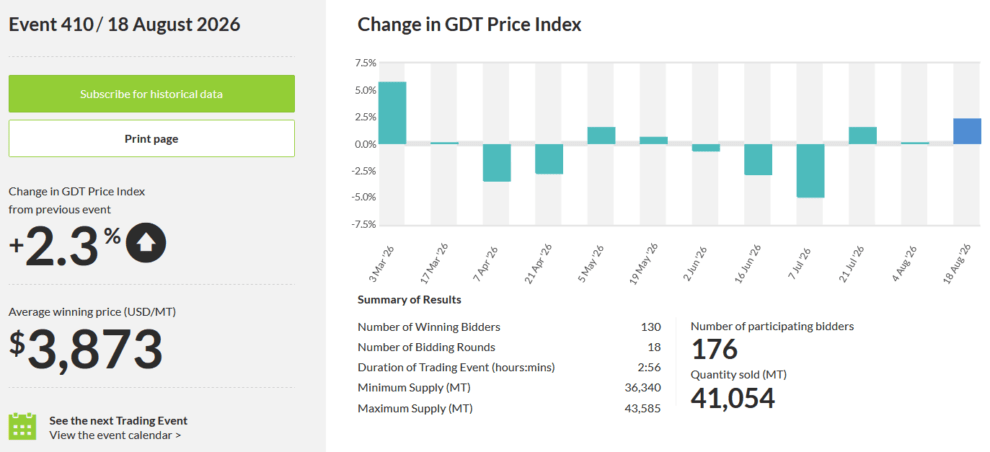Click the Minimum Supply (MT) label

click(414, 388)
